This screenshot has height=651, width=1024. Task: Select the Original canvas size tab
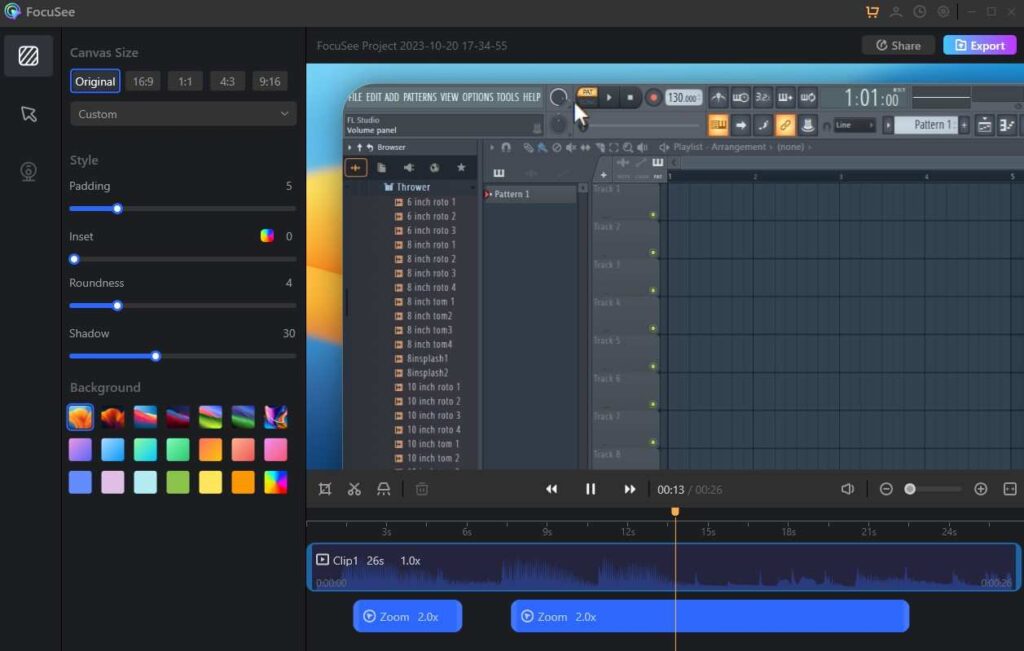tap(95, 81)
